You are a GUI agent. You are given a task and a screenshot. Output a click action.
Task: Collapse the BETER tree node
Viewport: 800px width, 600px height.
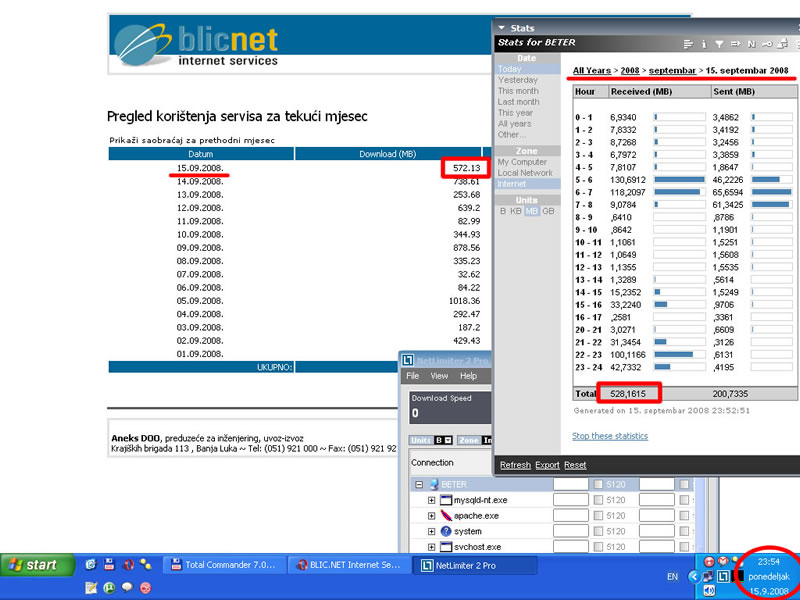[x=419, y=485]
